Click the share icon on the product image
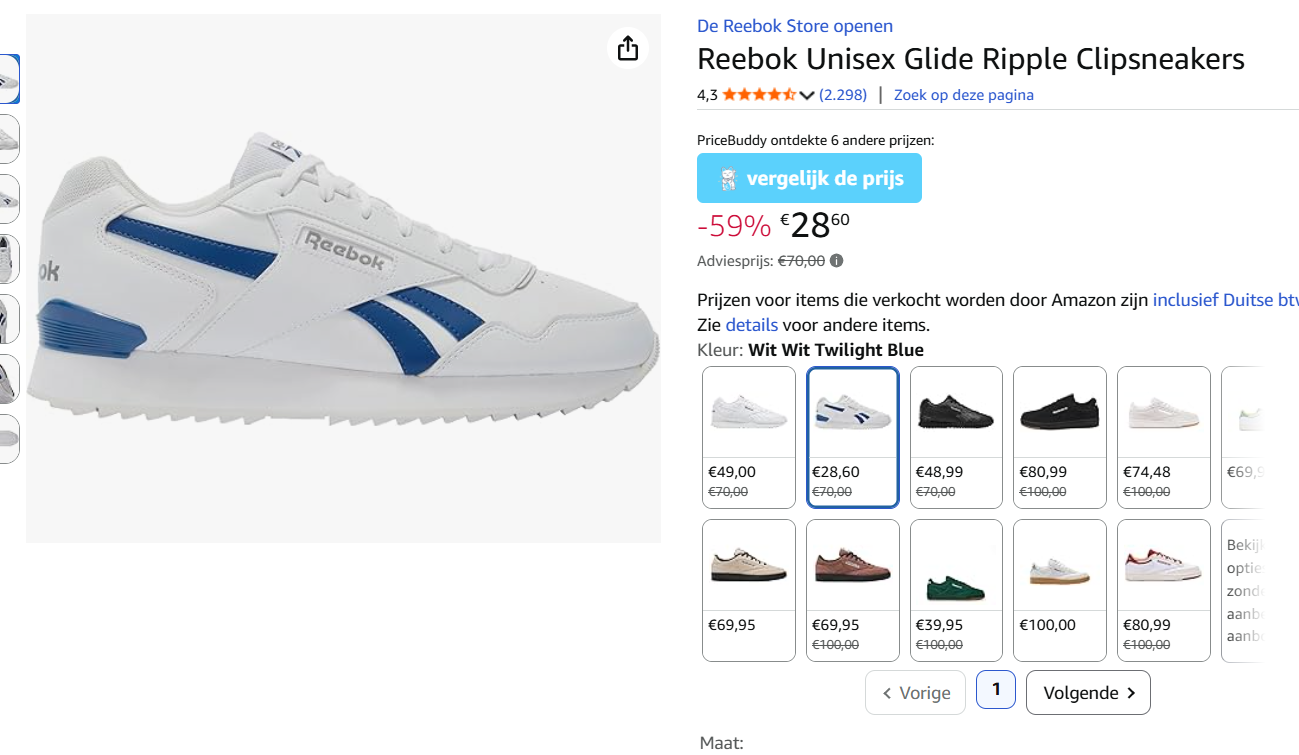 pyautogui.click(x=627, y=47)
